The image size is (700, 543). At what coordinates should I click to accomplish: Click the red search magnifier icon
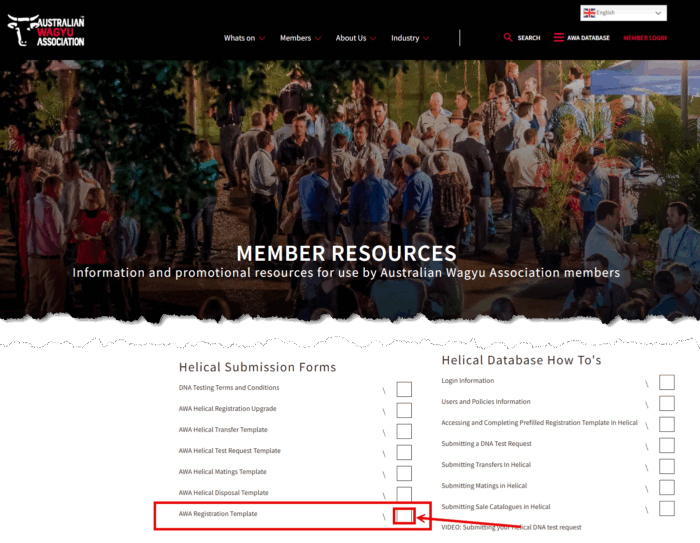click(508, 38)
